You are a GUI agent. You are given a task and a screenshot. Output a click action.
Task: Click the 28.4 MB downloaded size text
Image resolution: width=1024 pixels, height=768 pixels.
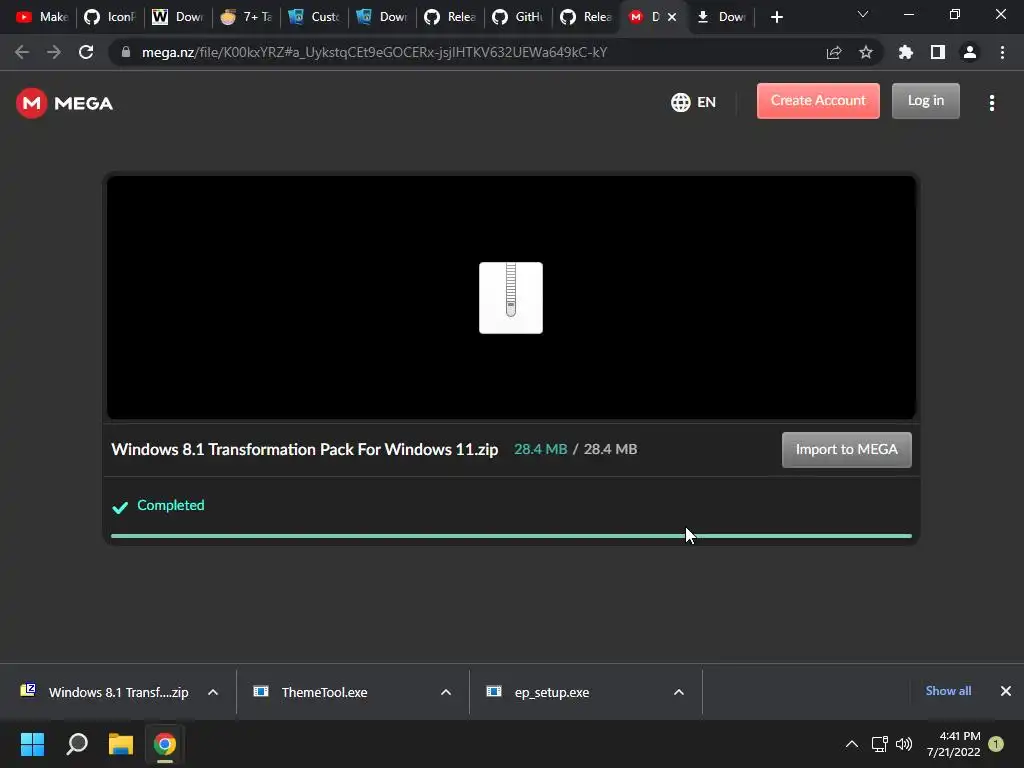tap(541, 449)
